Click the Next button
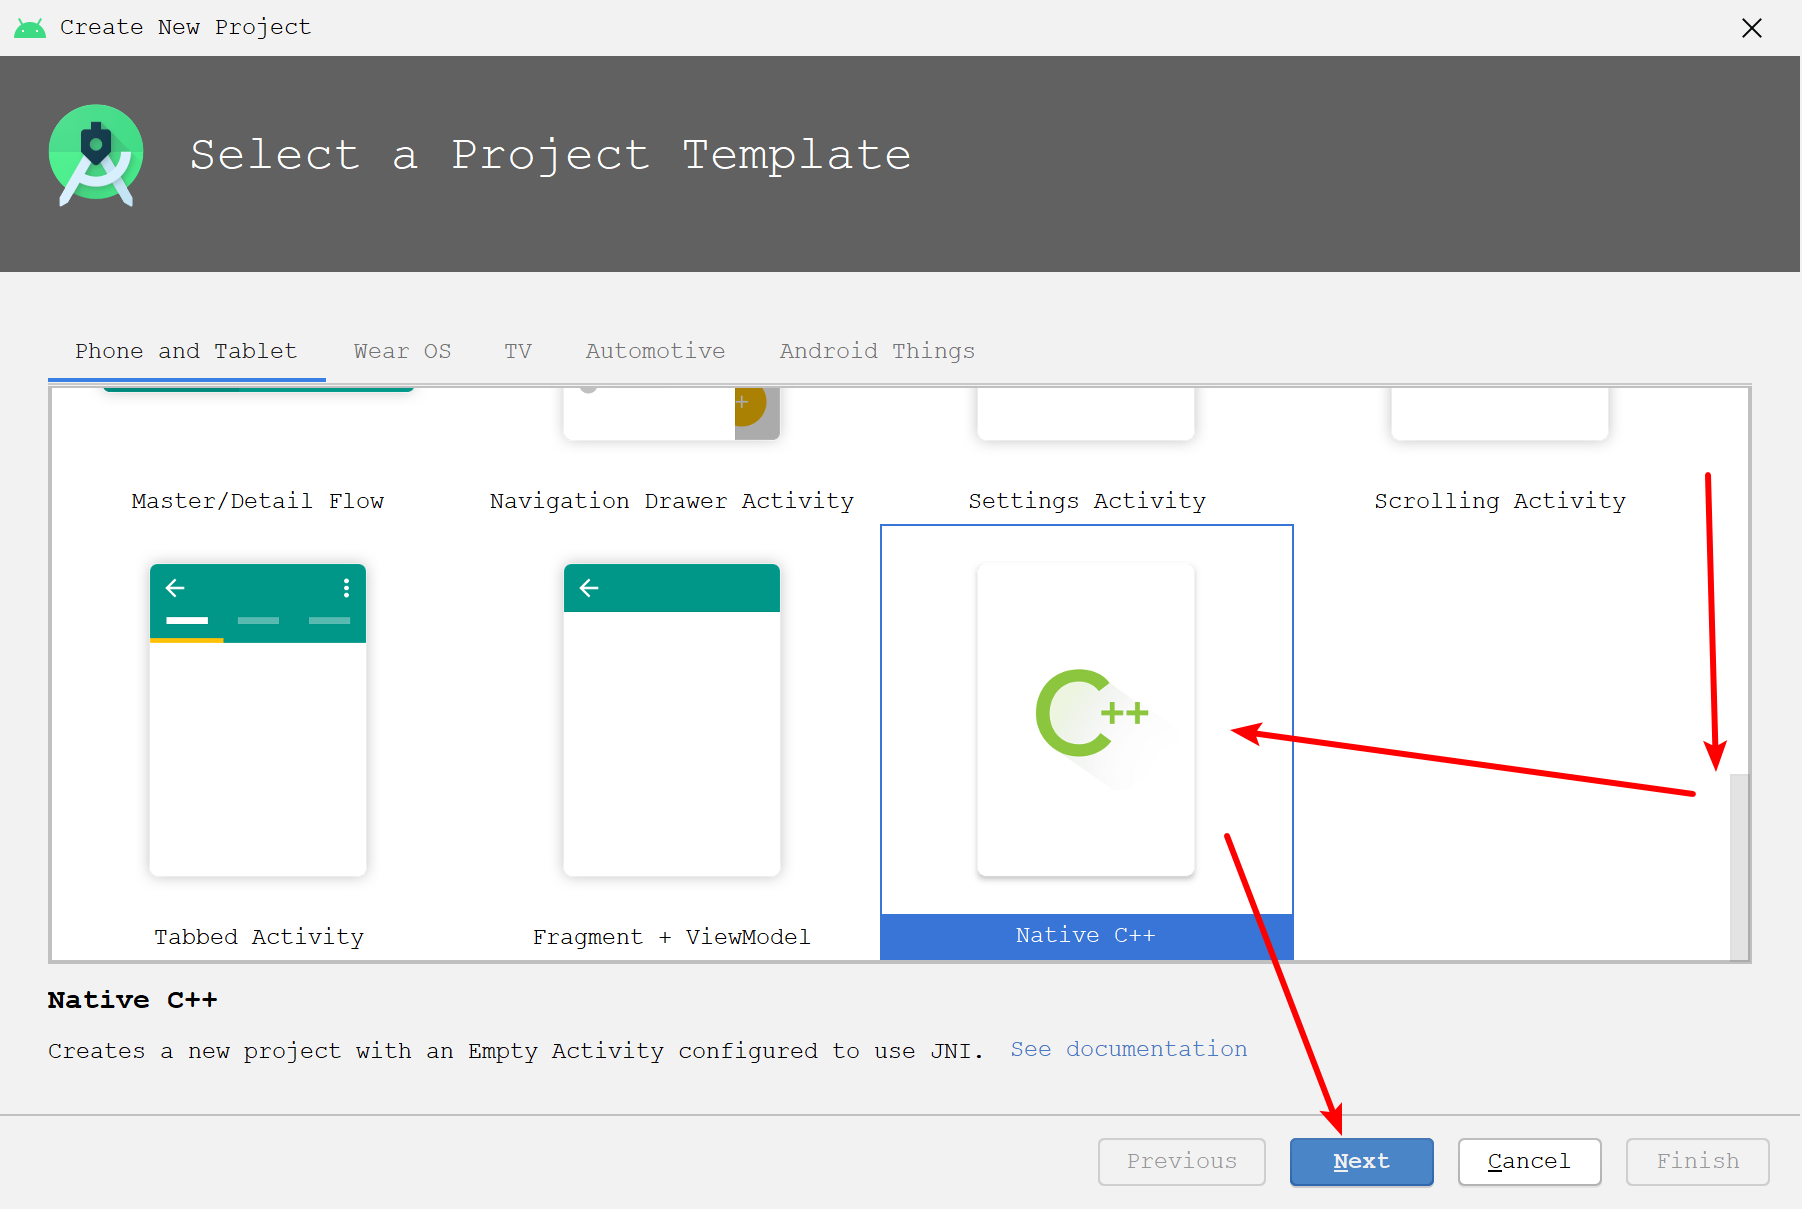This screenshot has width=1802, height=1209. pyautogui.click(x=1361, y=1162)
